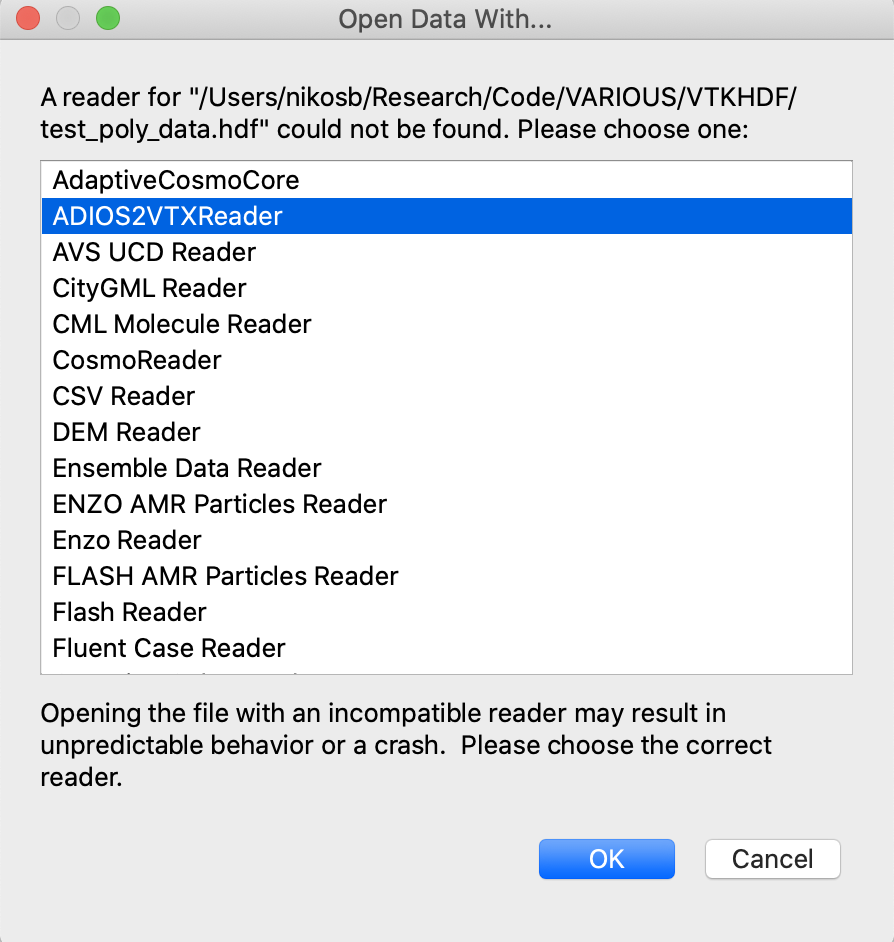Choose the ADIOS2VTXReader entry

[x=168, y=216]
